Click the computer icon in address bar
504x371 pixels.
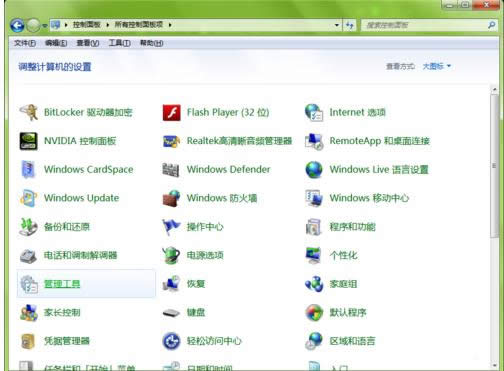[56, 25]
